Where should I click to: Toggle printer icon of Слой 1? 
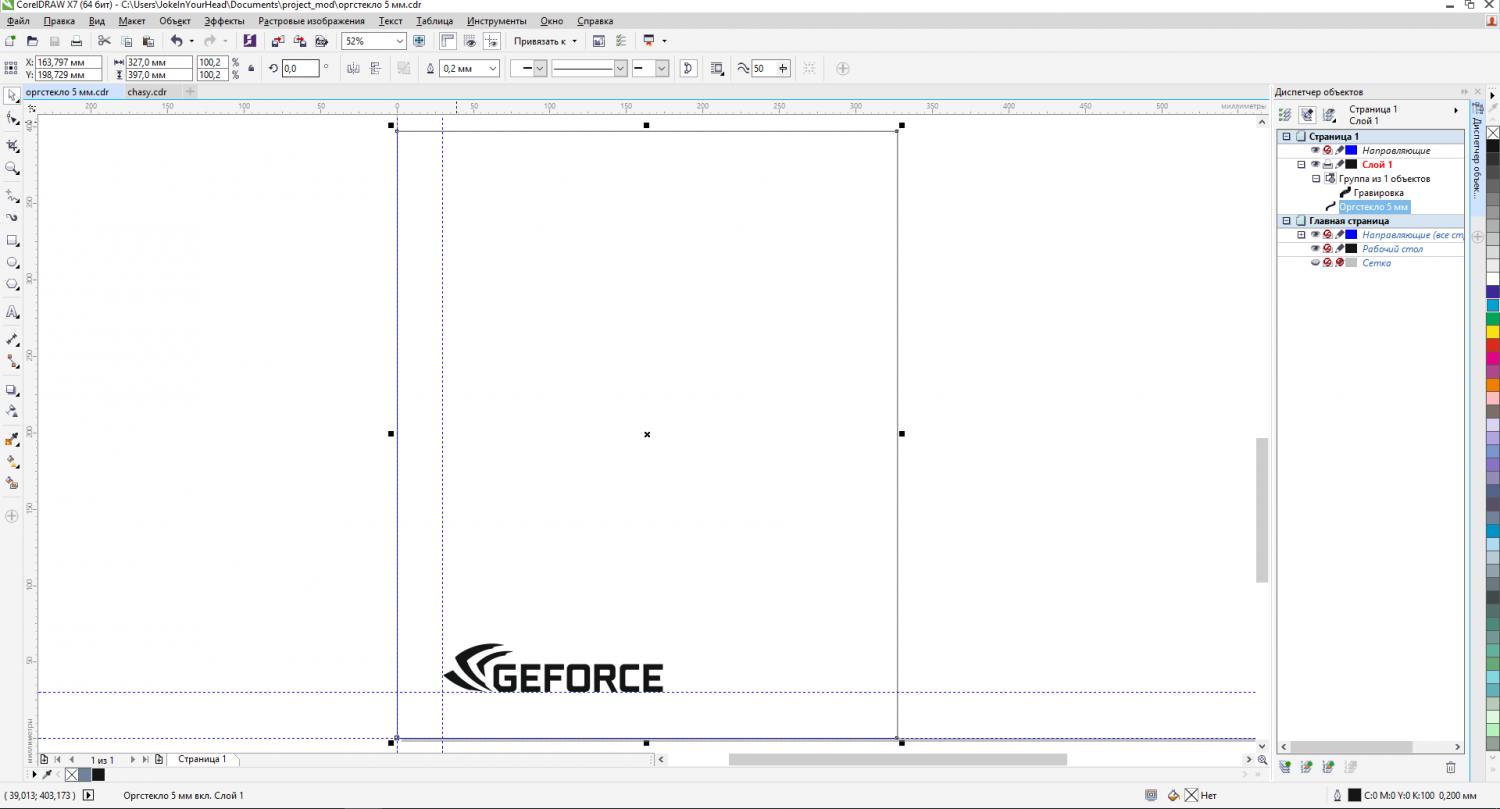[x=1327, y=164]
